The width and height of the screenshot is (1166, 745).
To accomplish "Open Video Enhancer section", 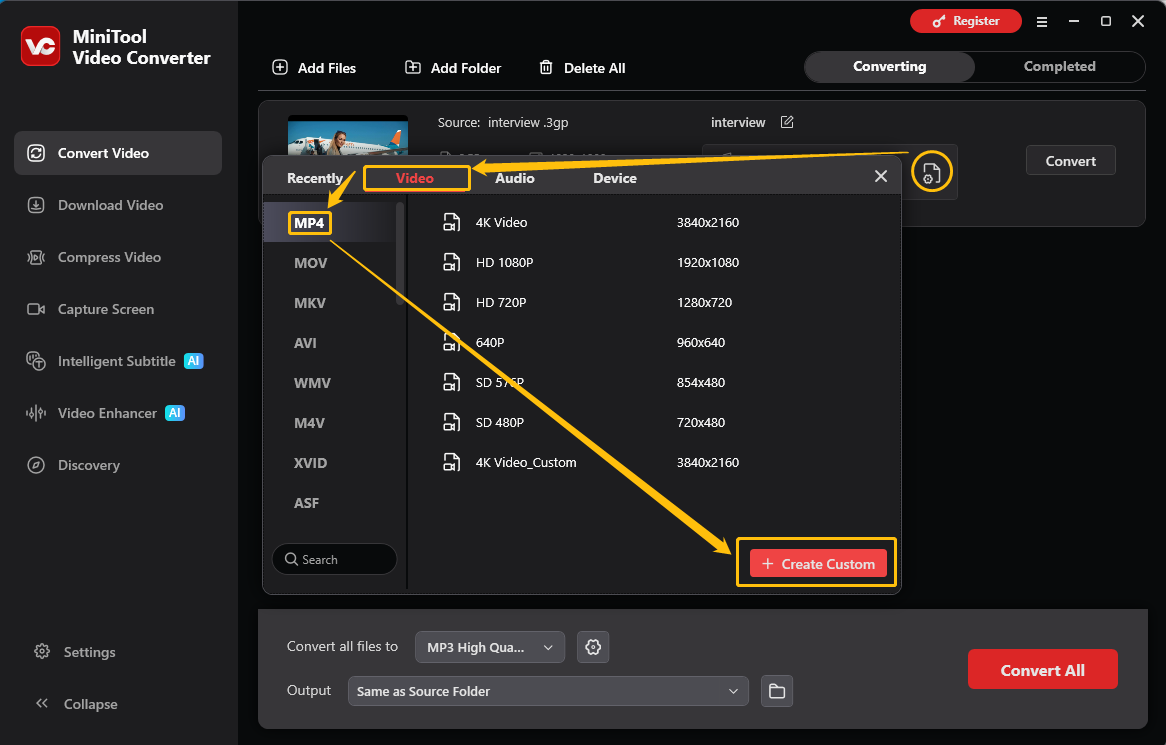I will tap(117, 413).
